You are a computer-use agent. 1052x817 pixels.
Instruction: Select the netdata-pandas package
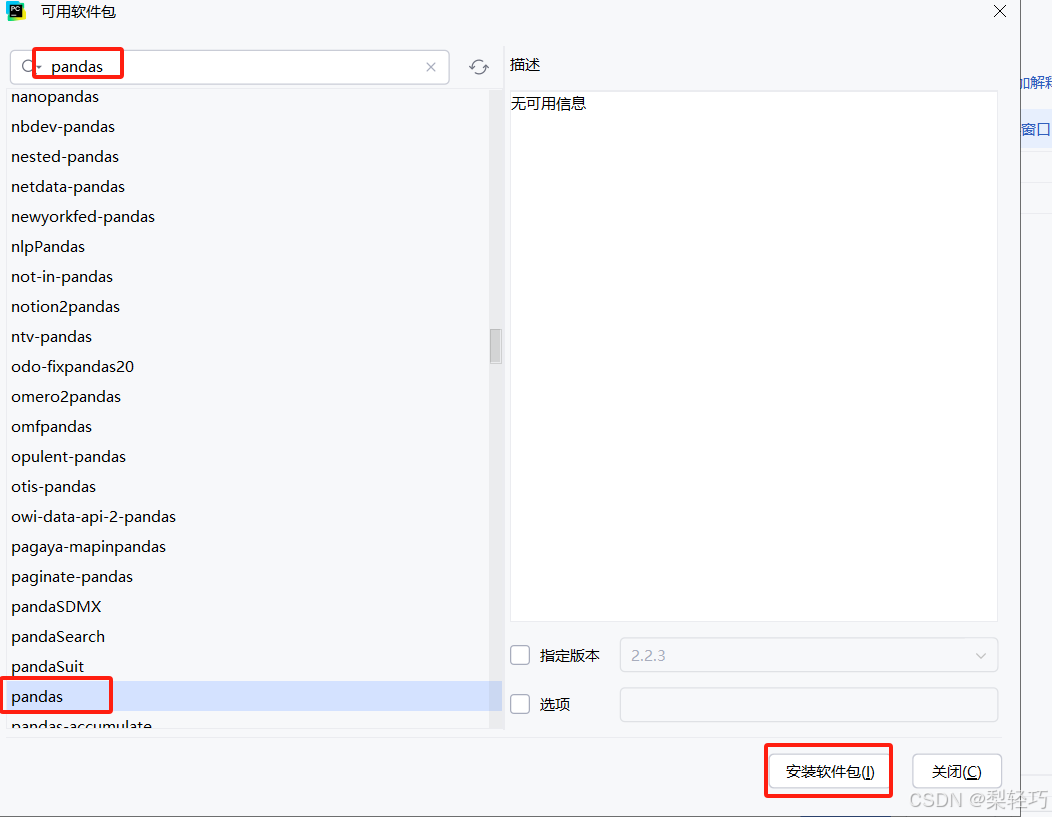(248, 187)
